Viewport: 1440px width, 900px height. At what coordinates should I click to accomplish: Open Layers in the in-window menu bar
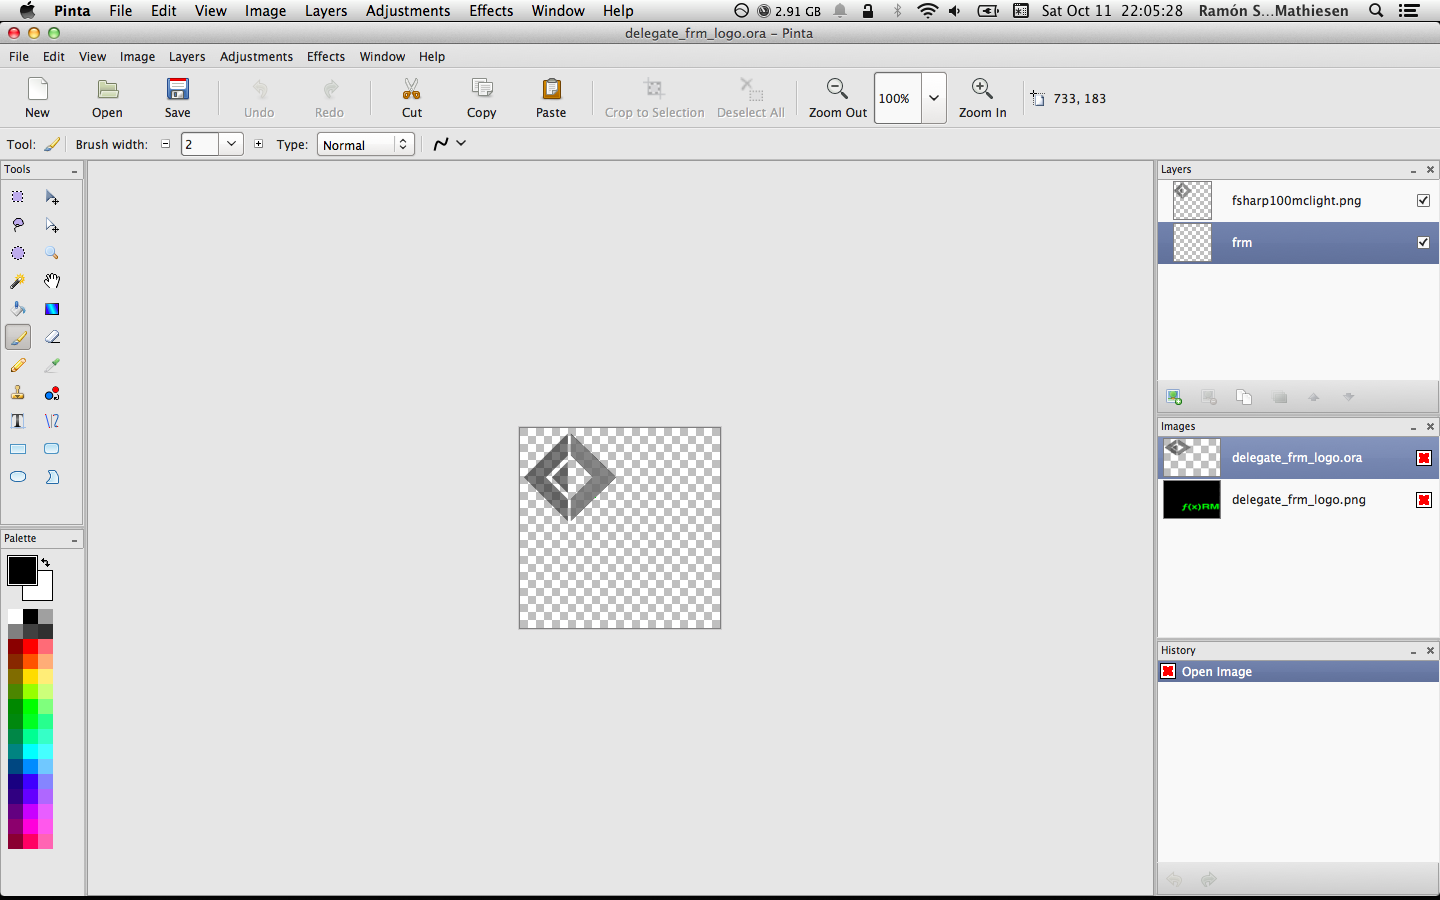[187, 57]
